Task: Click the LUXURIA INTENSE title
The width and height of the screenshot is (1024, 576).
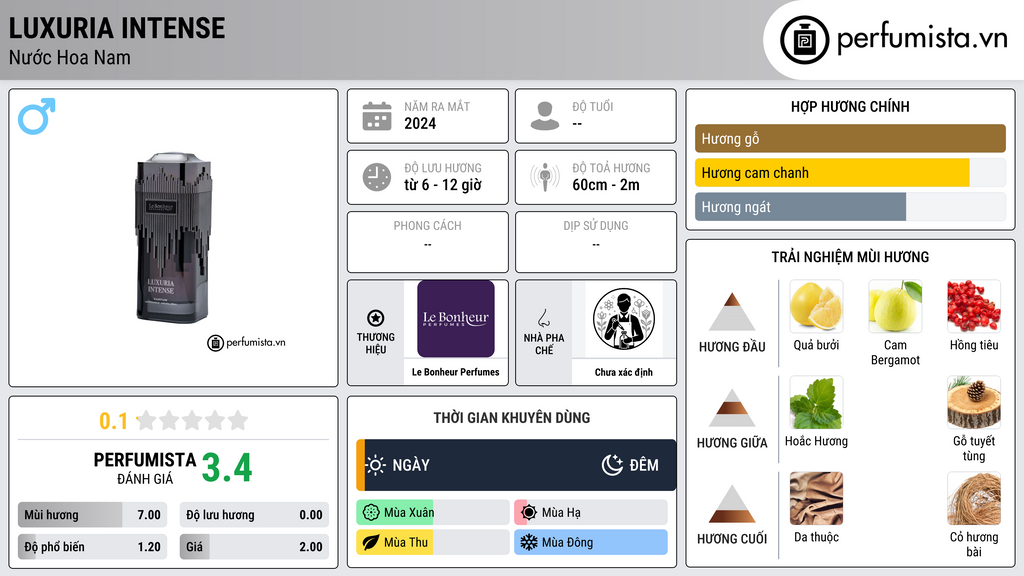Action: [117, 28]
